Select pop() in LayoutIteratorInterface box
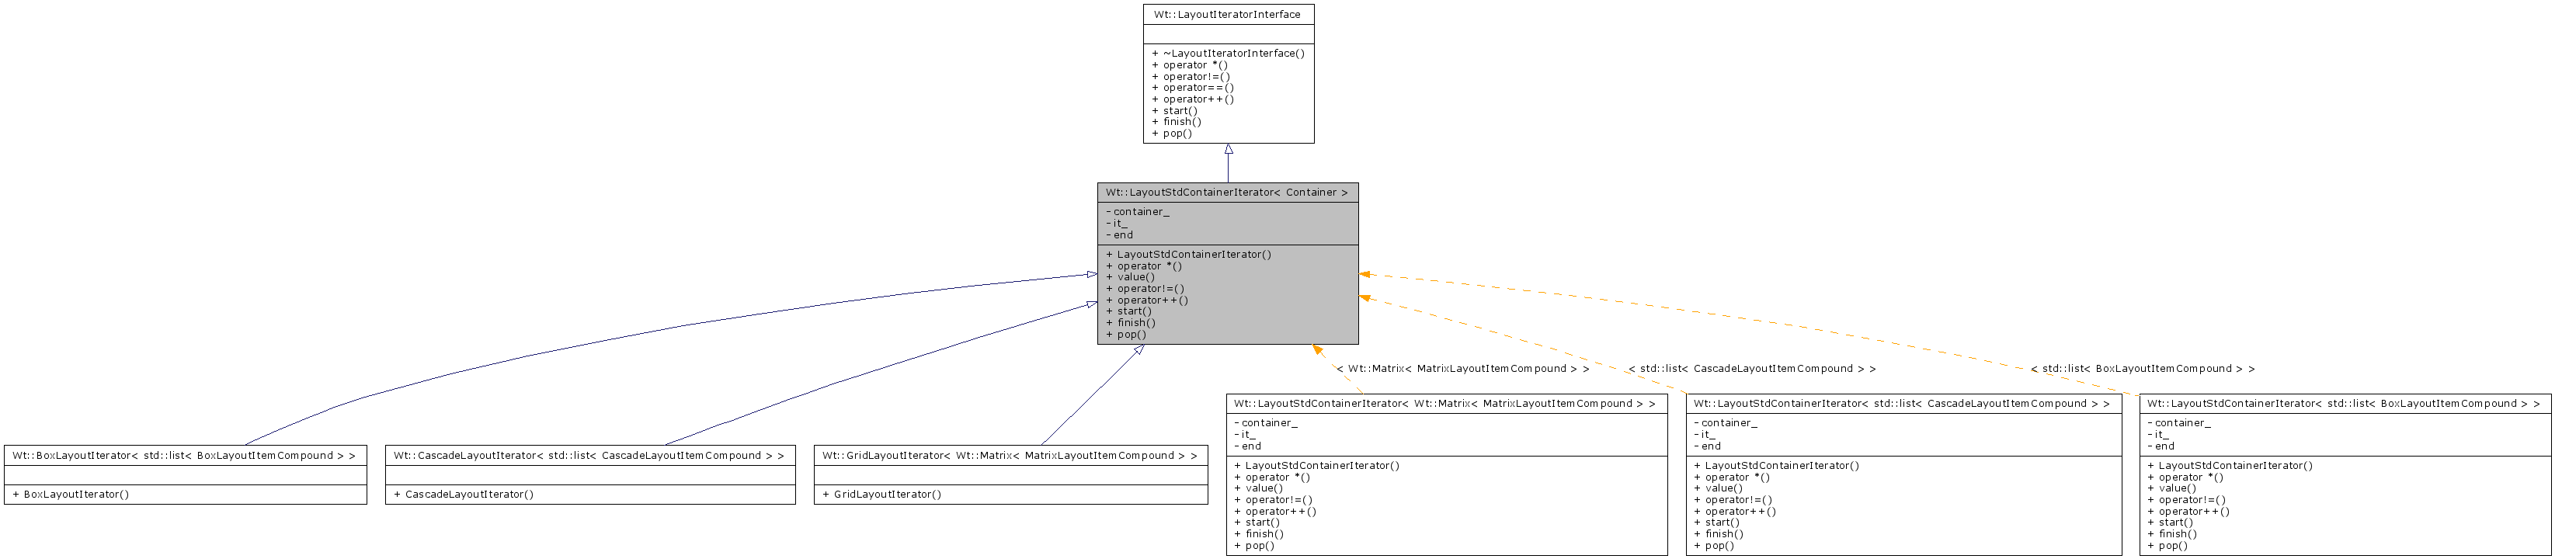This screenshot has height=559, width=2576. (x=1180, y=134)
